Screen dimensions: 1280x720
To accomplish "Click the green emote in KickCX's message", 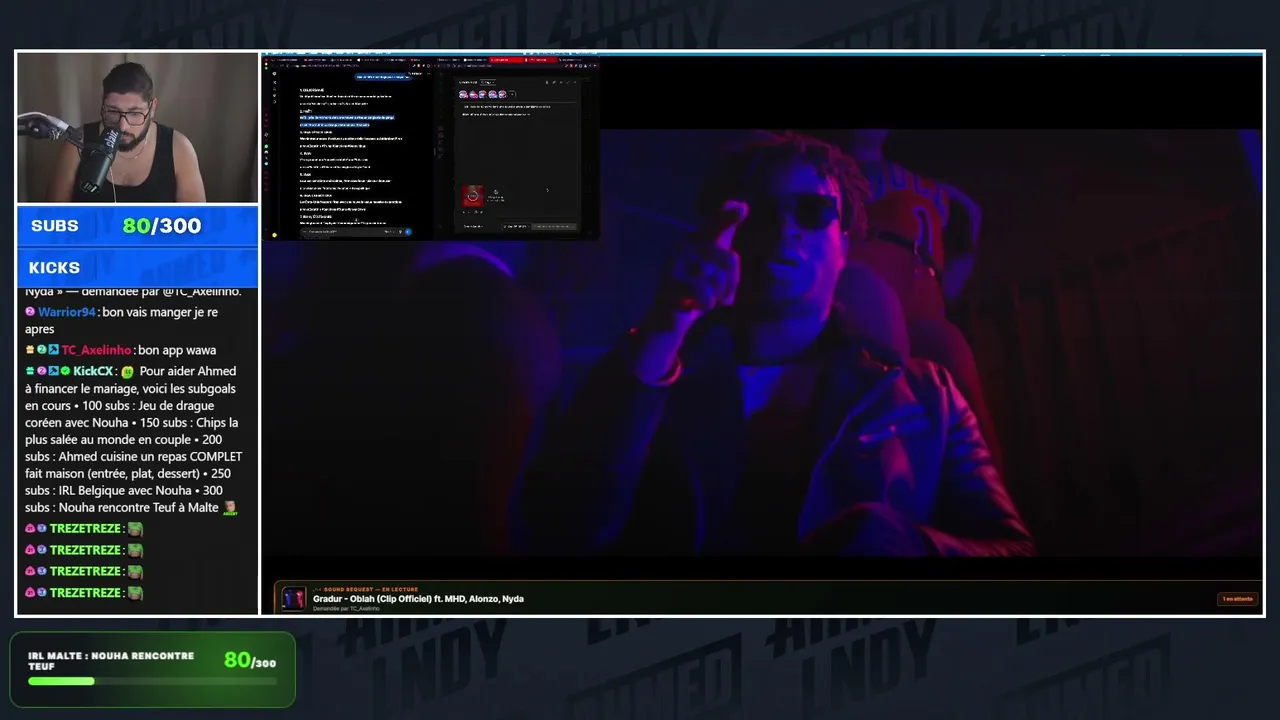I will point(128,371).
